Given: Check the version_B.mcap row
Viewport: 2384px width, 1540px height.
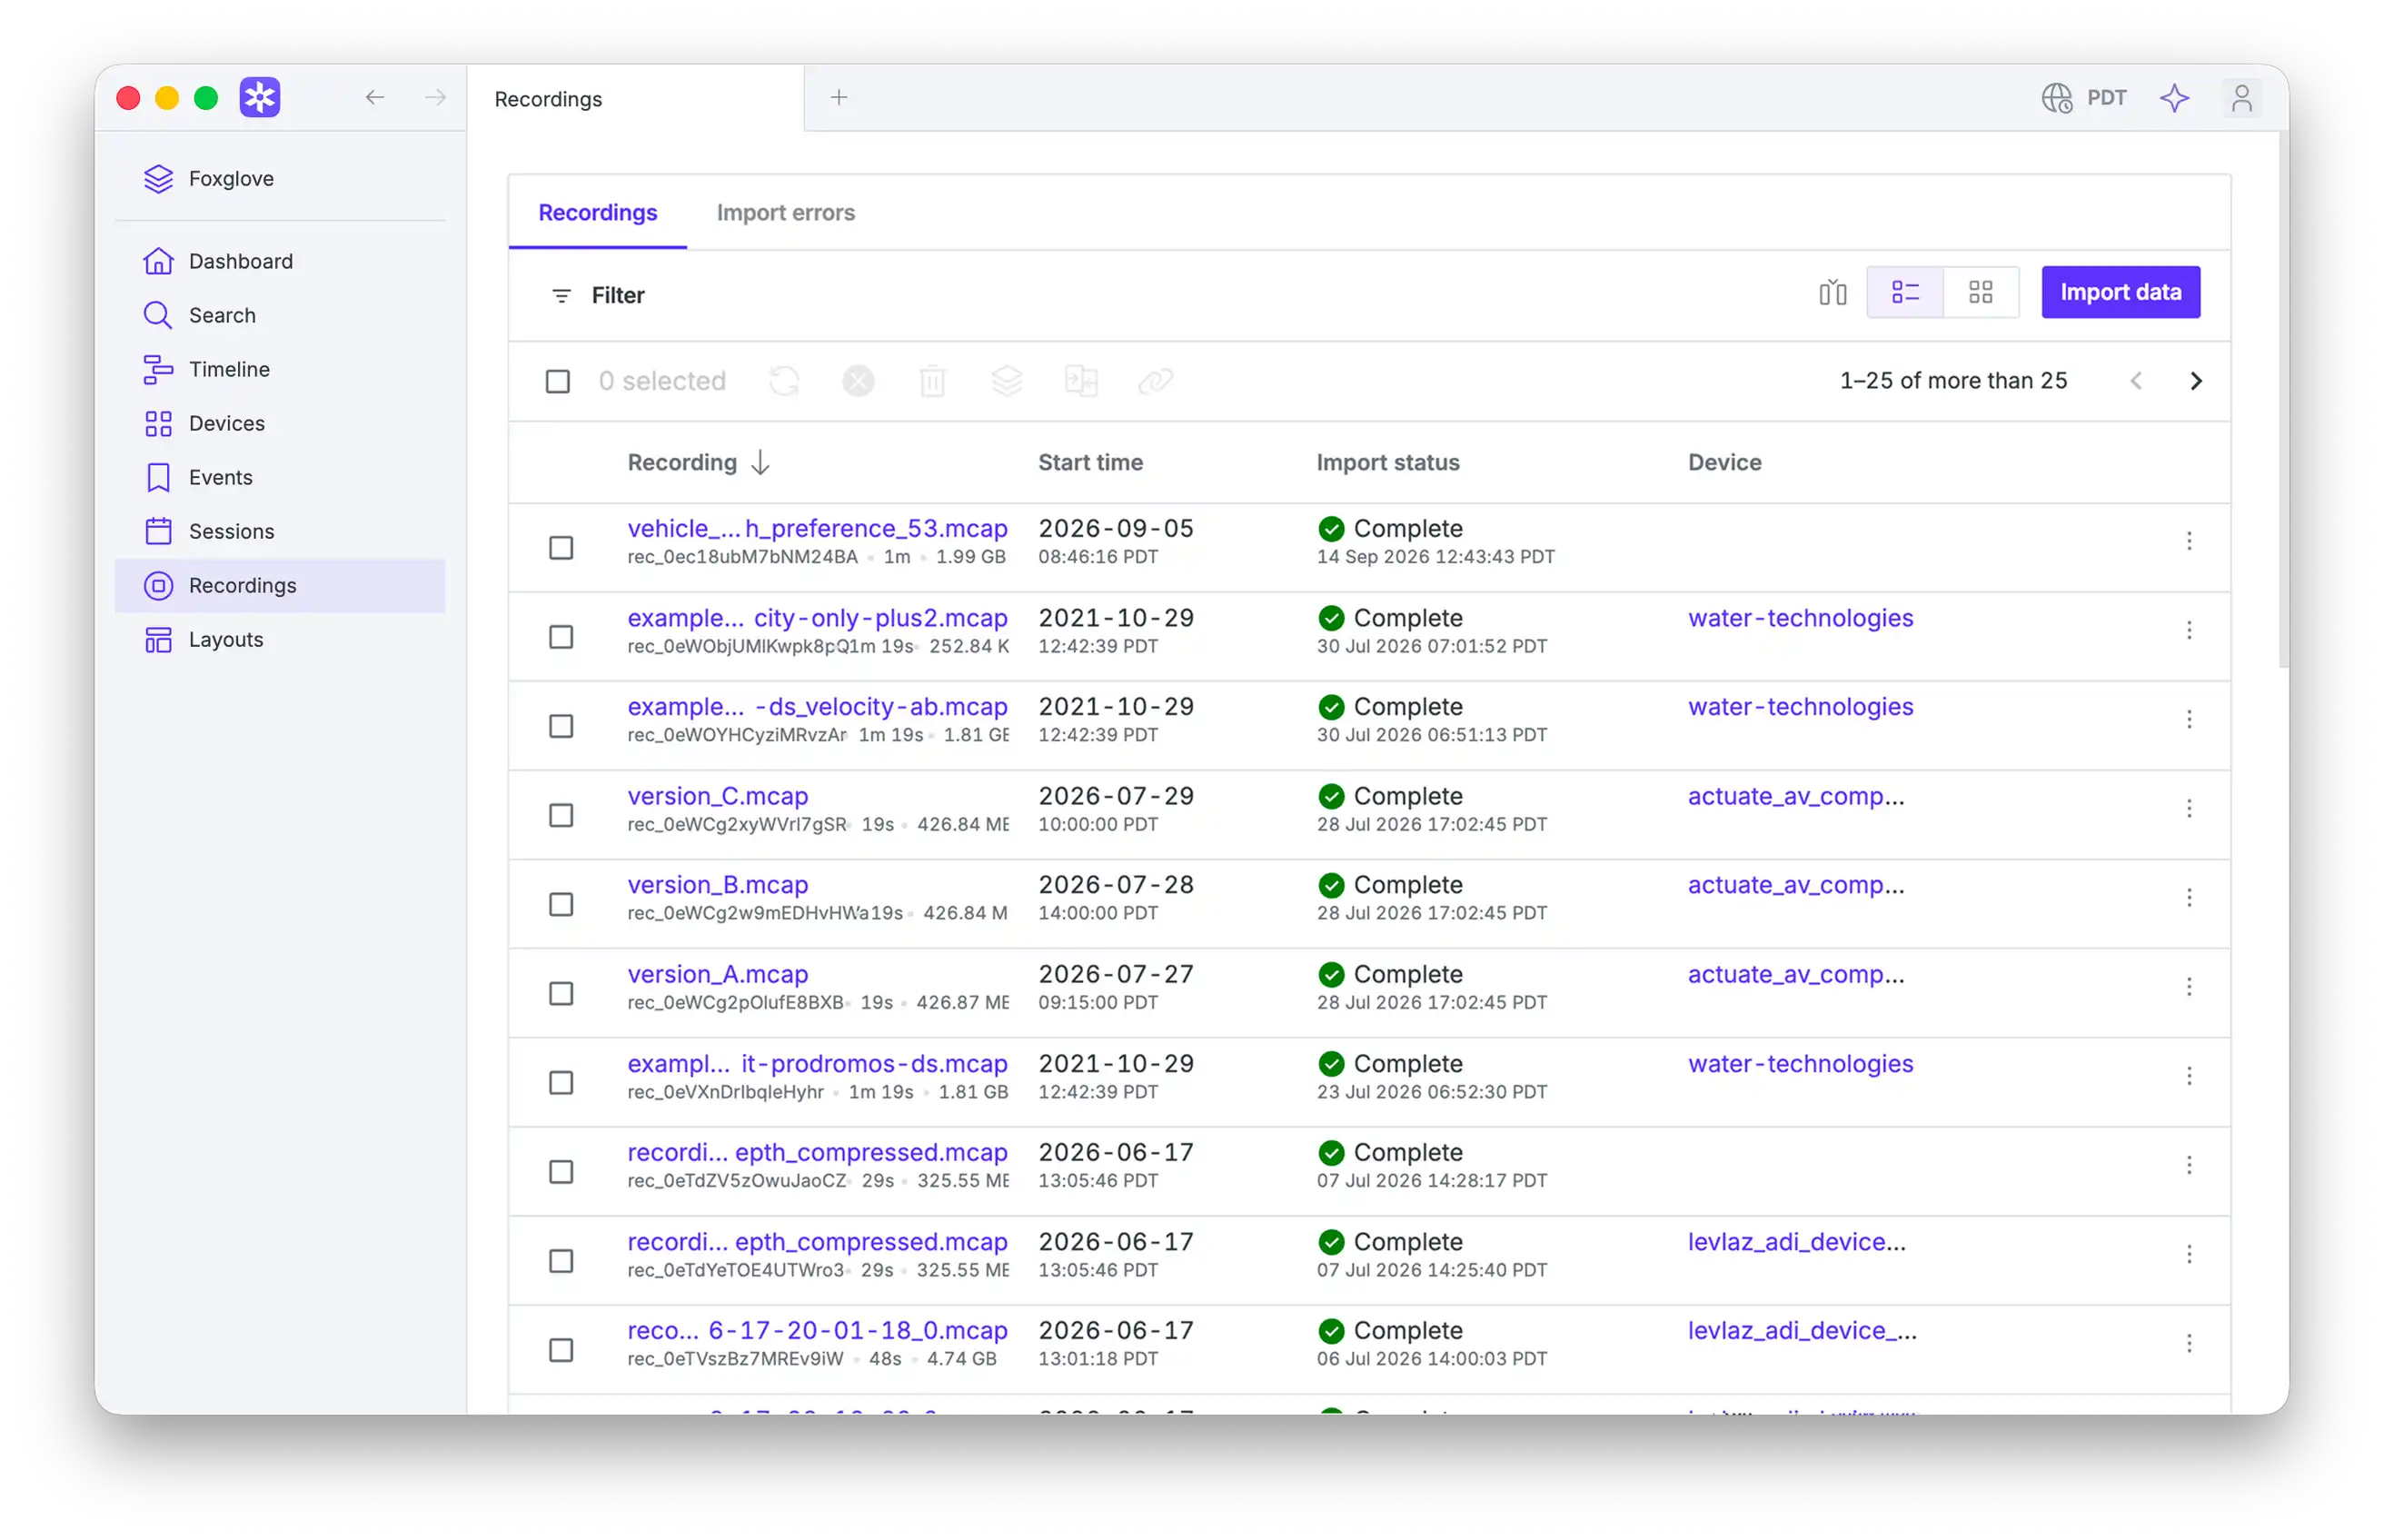Looking at the screenshot, I should (561, 904).
